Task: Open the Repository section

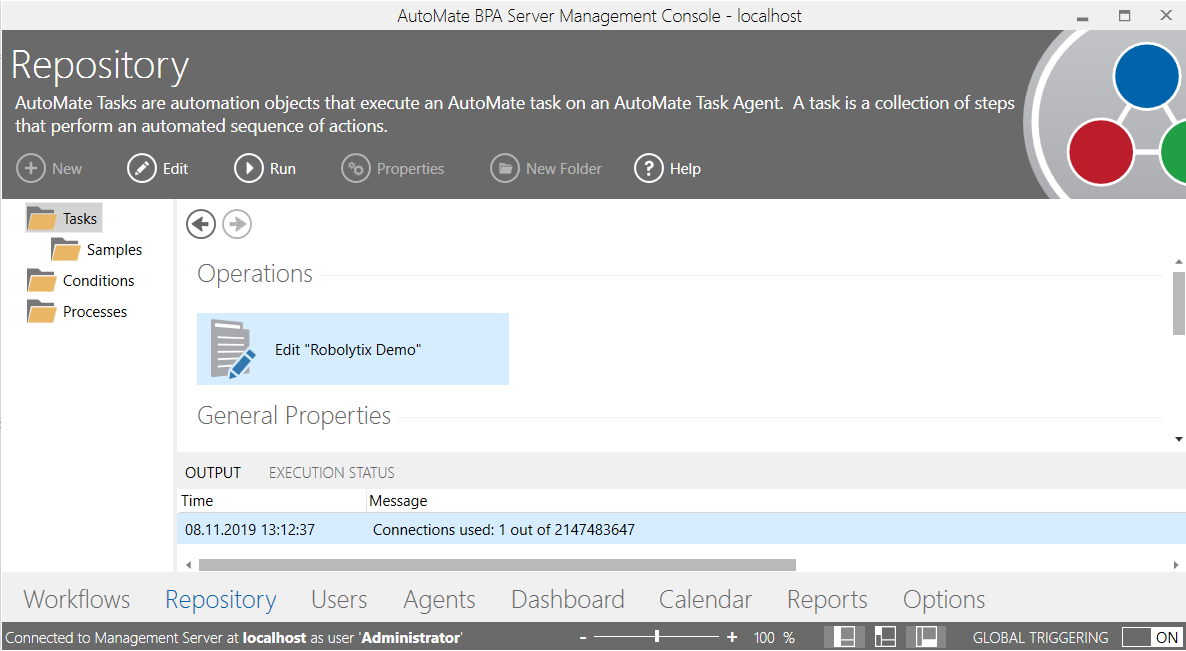Action: pyautogui.click(x=221, y=600)
